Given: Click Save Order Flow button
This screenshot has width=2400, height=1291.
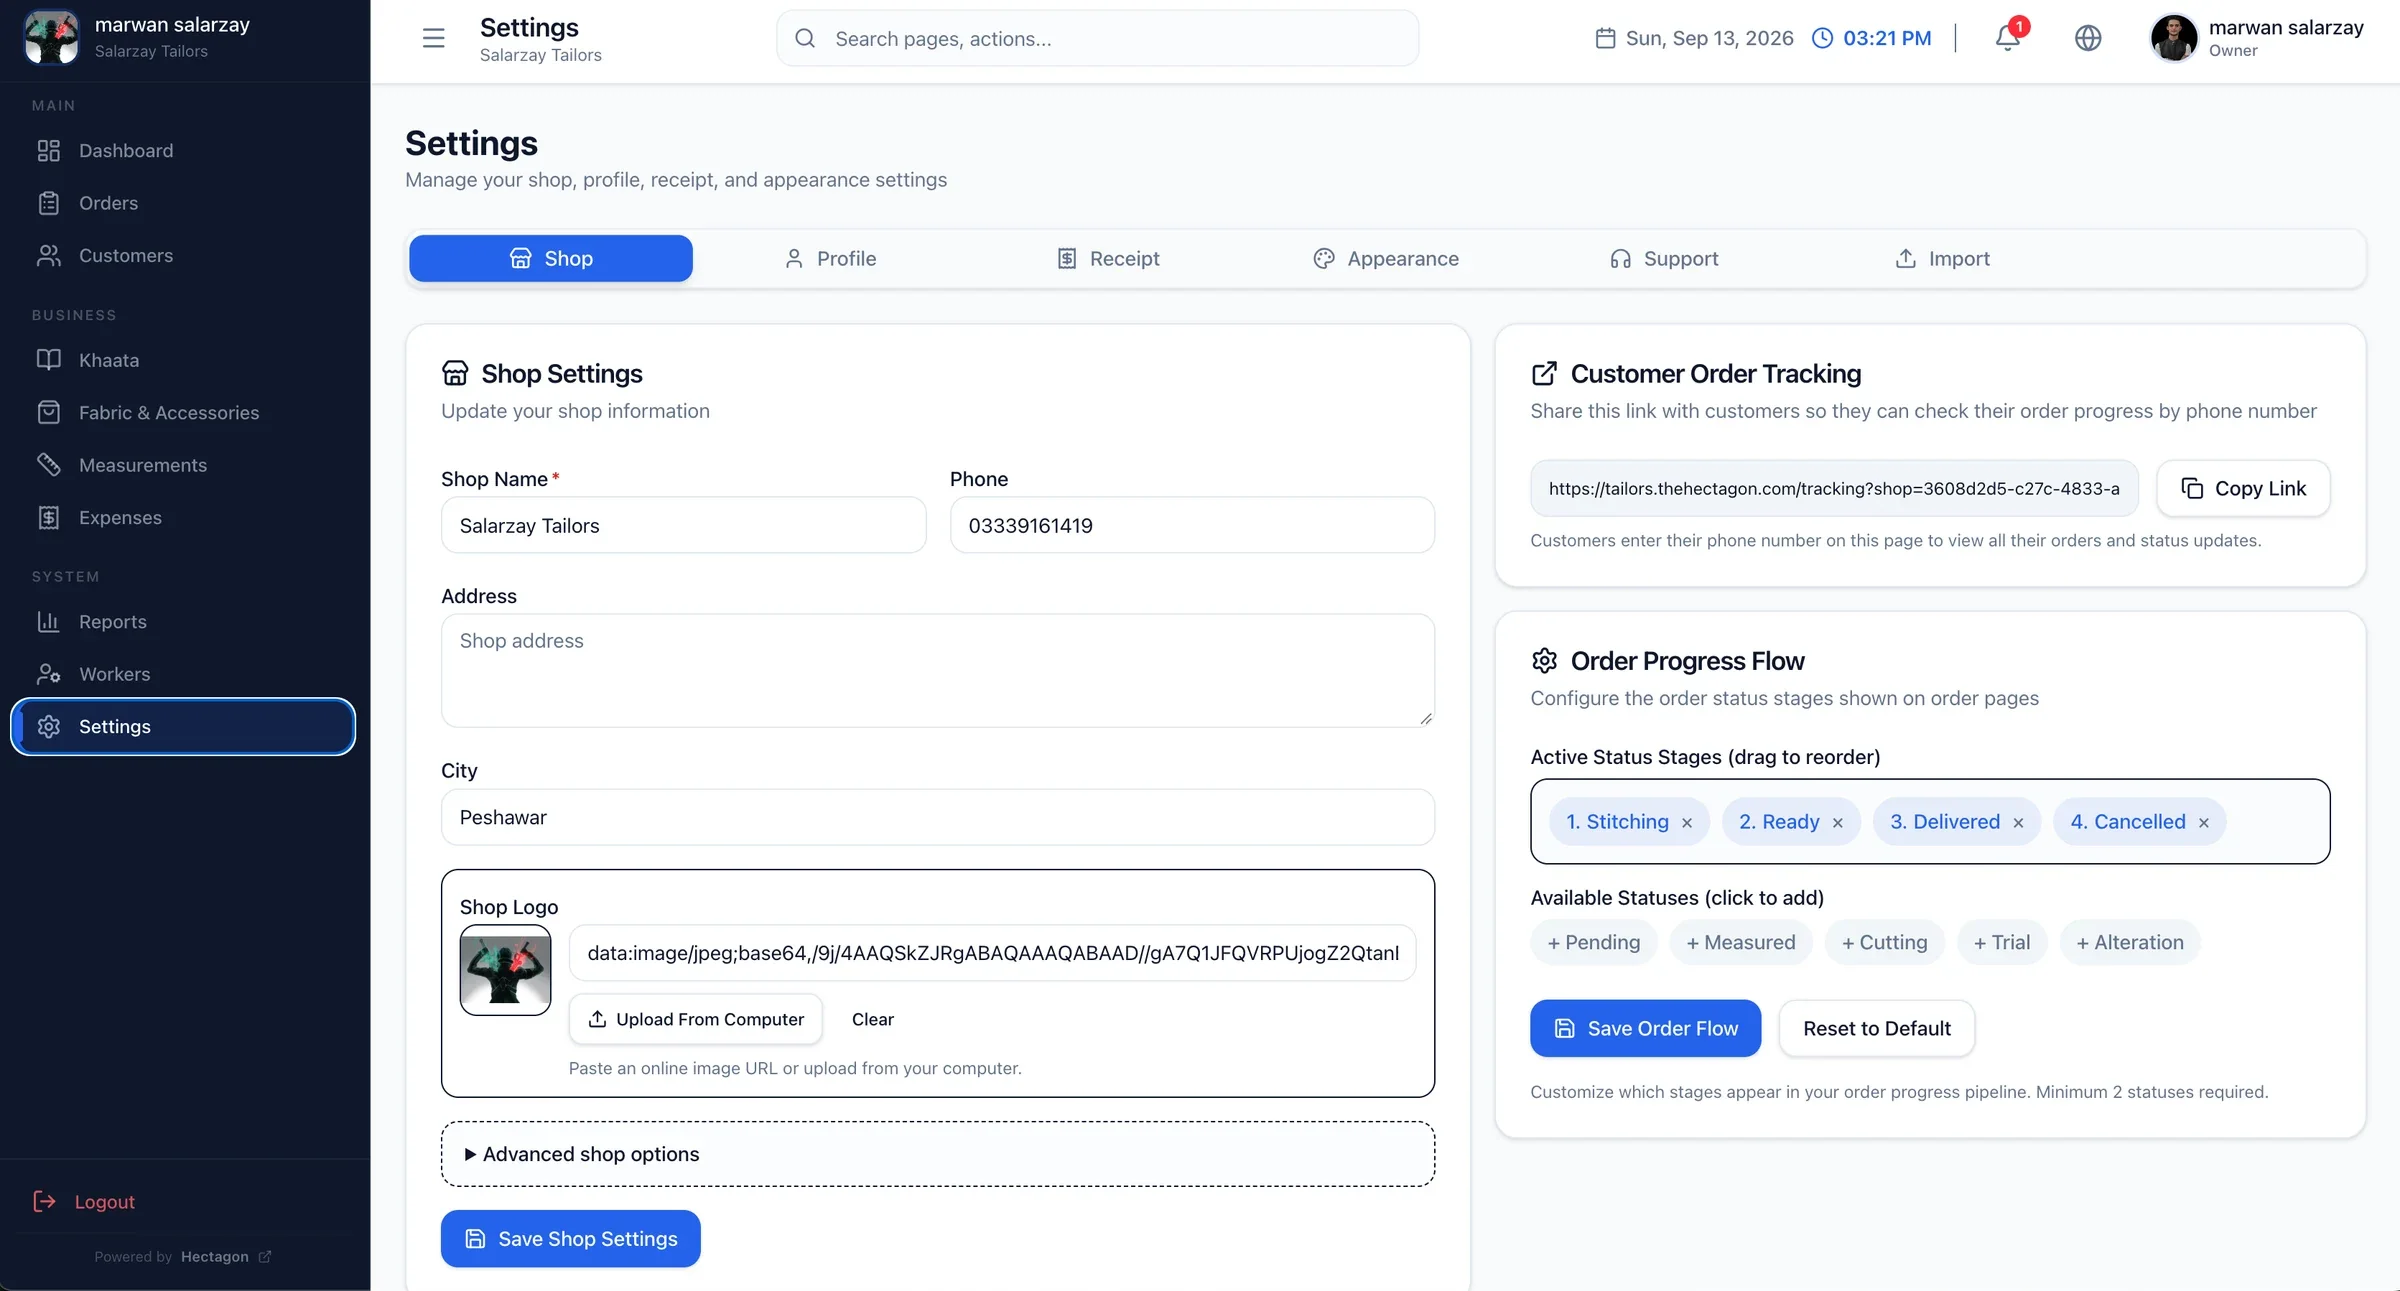Looking at the screenshot, I should click(x=1645, y=1028).
